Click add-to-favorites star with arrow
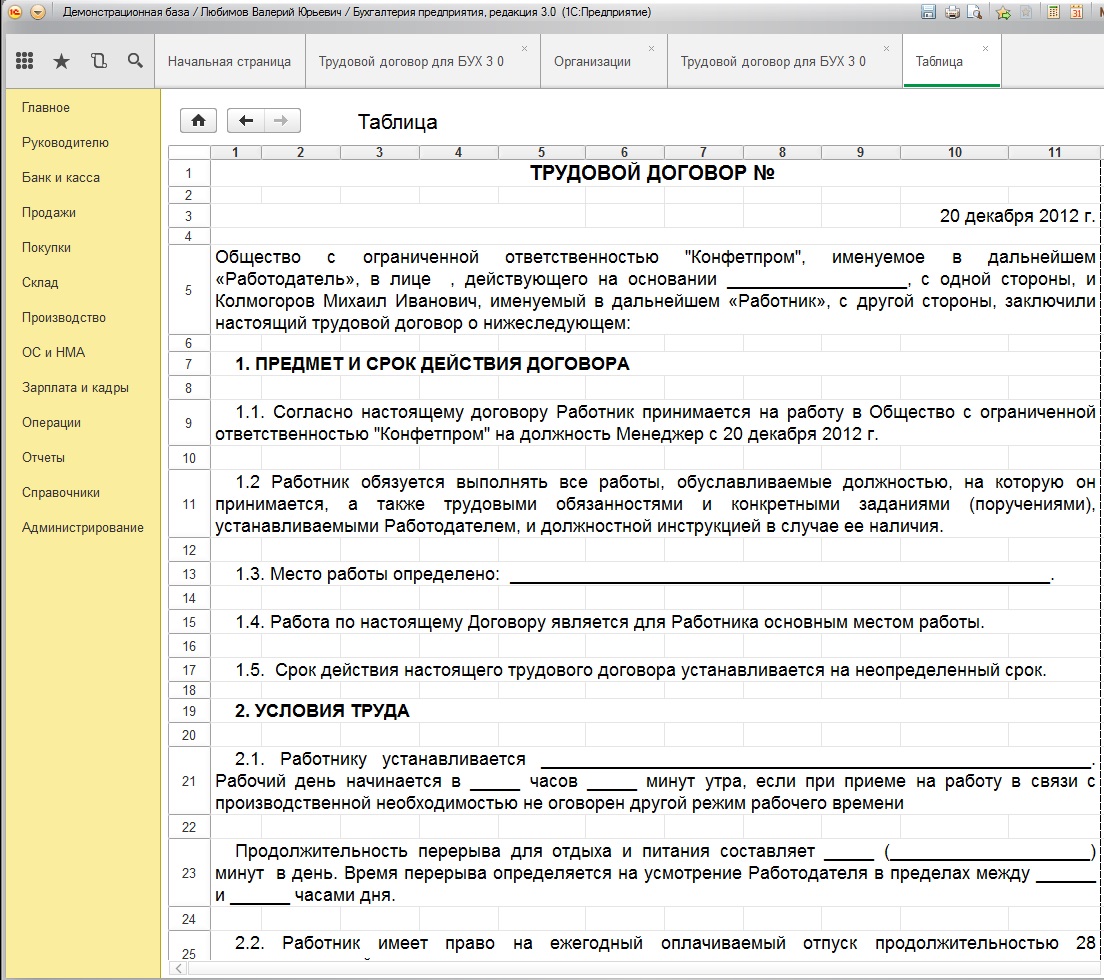This screenshot has width=1104, height=980. (x=1003, y=12)
